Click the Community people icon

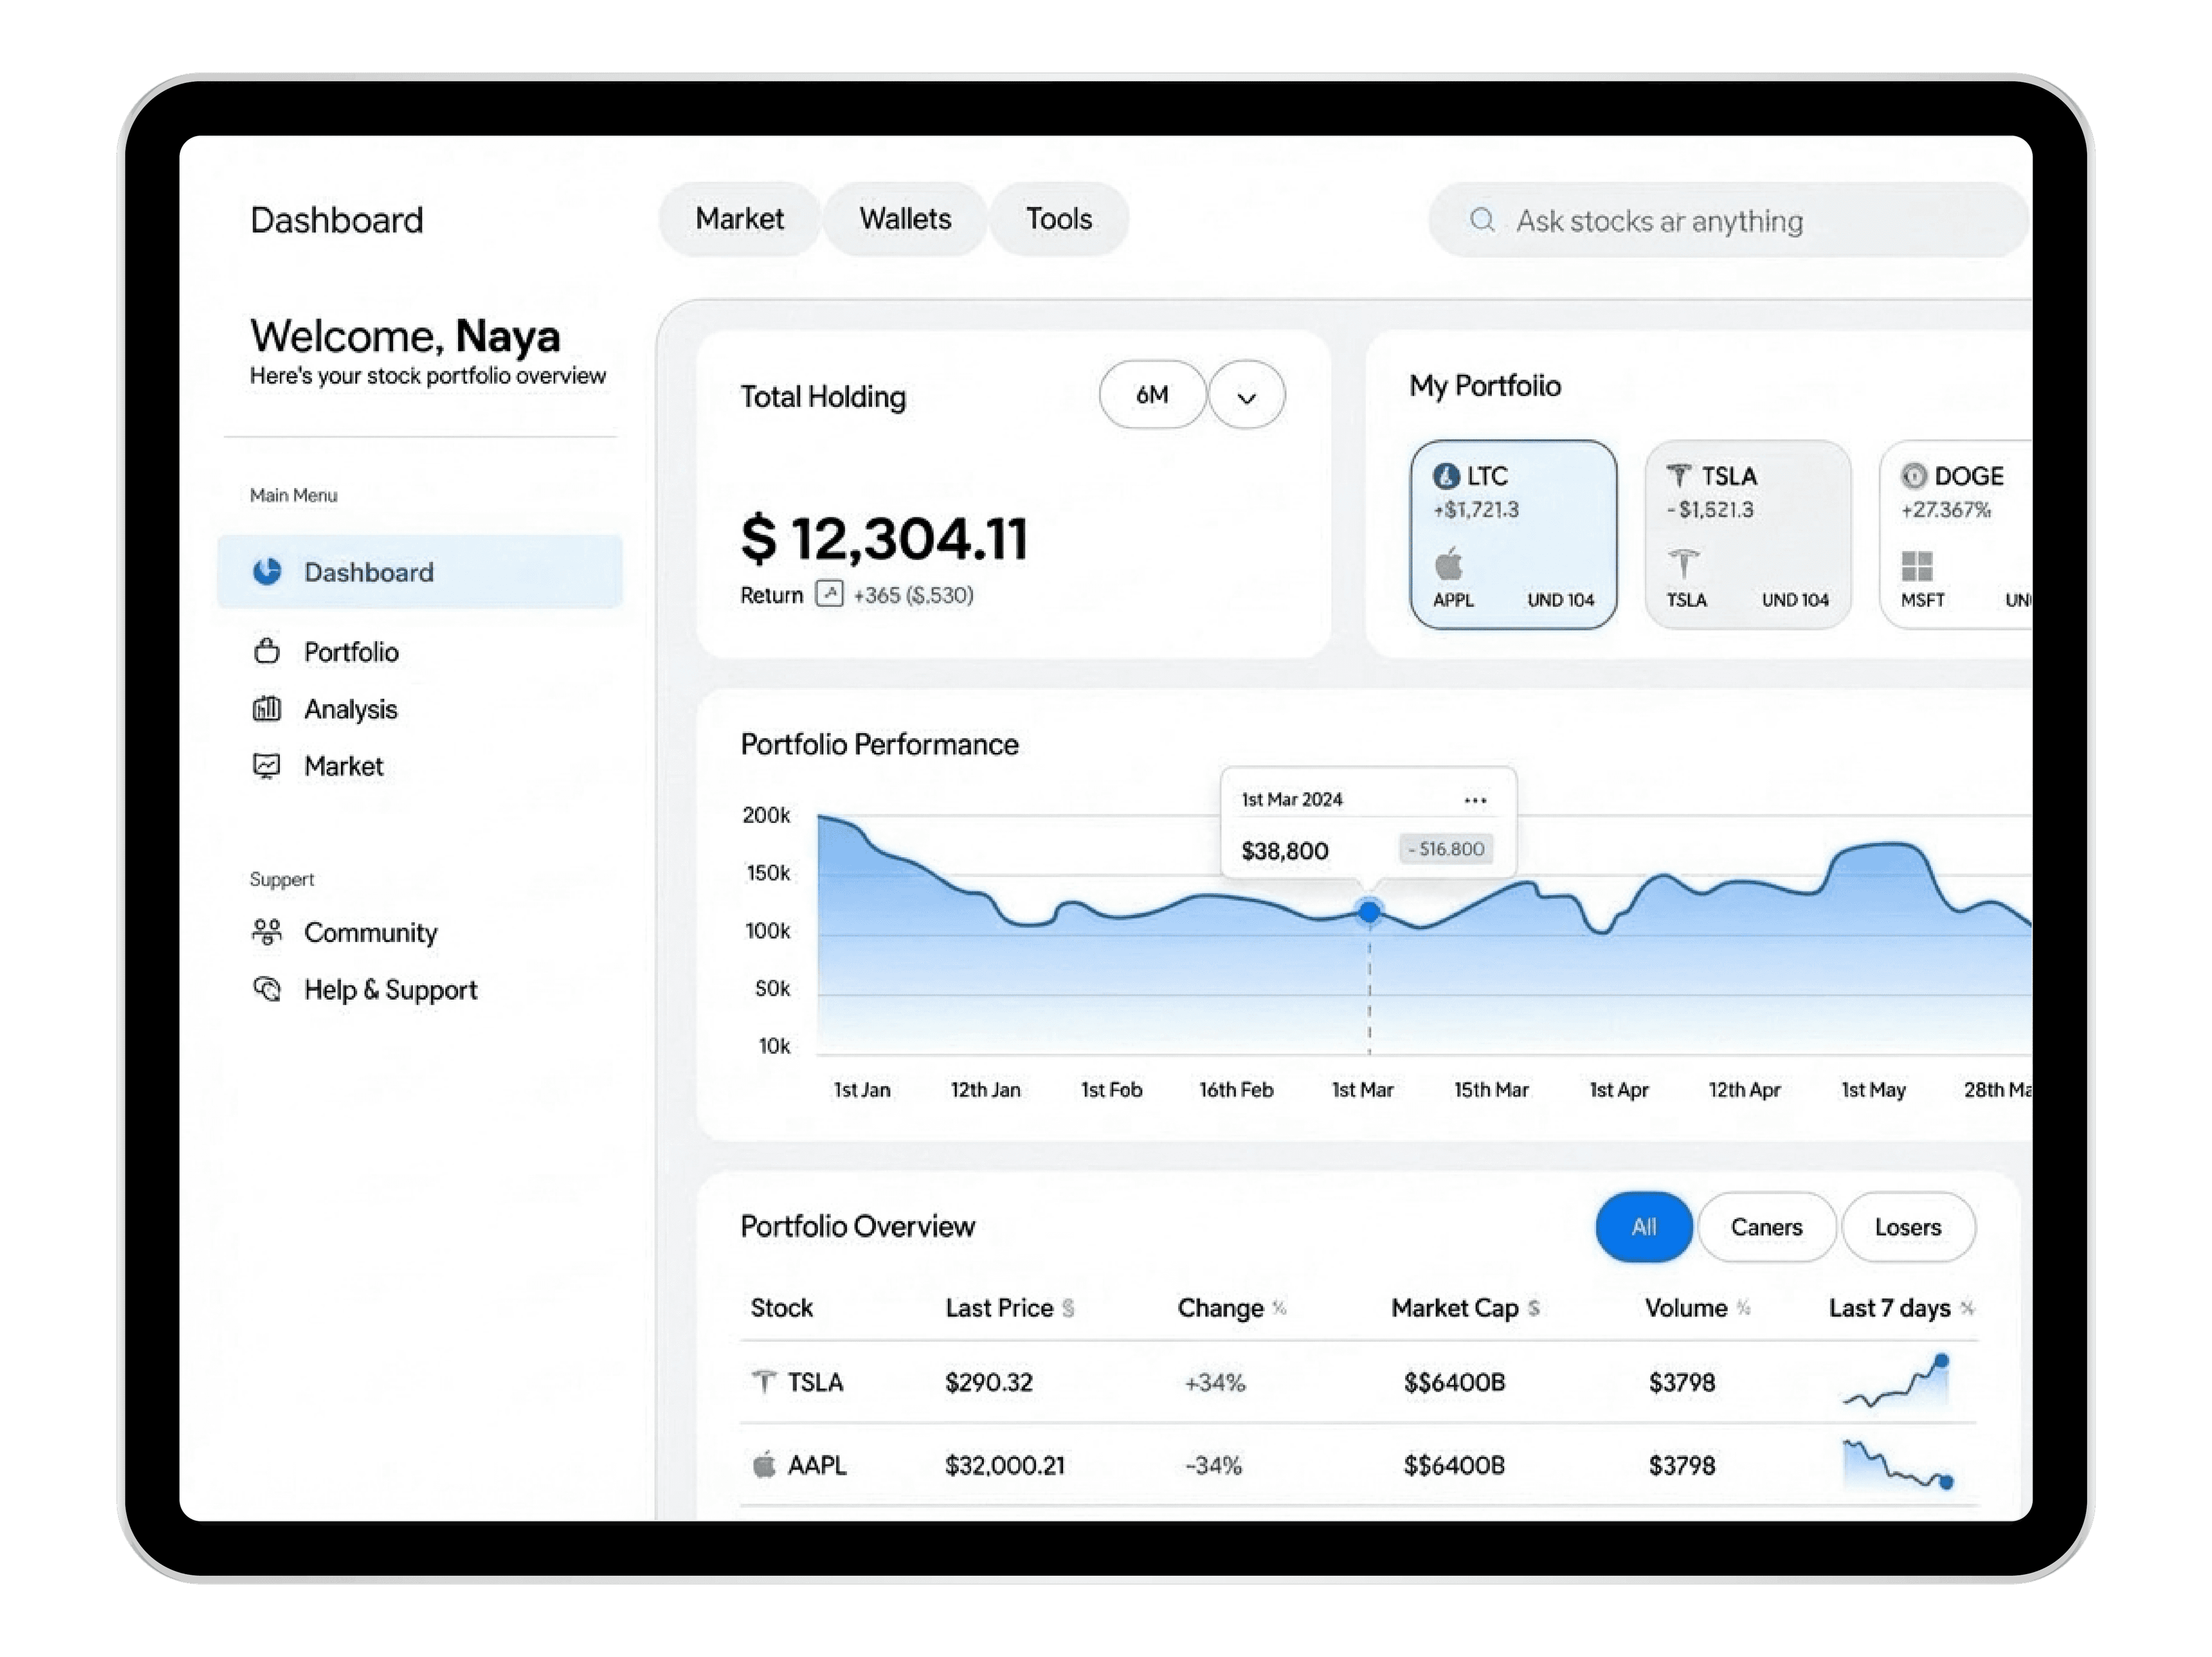pyautogui.click(x=267, y=932)
